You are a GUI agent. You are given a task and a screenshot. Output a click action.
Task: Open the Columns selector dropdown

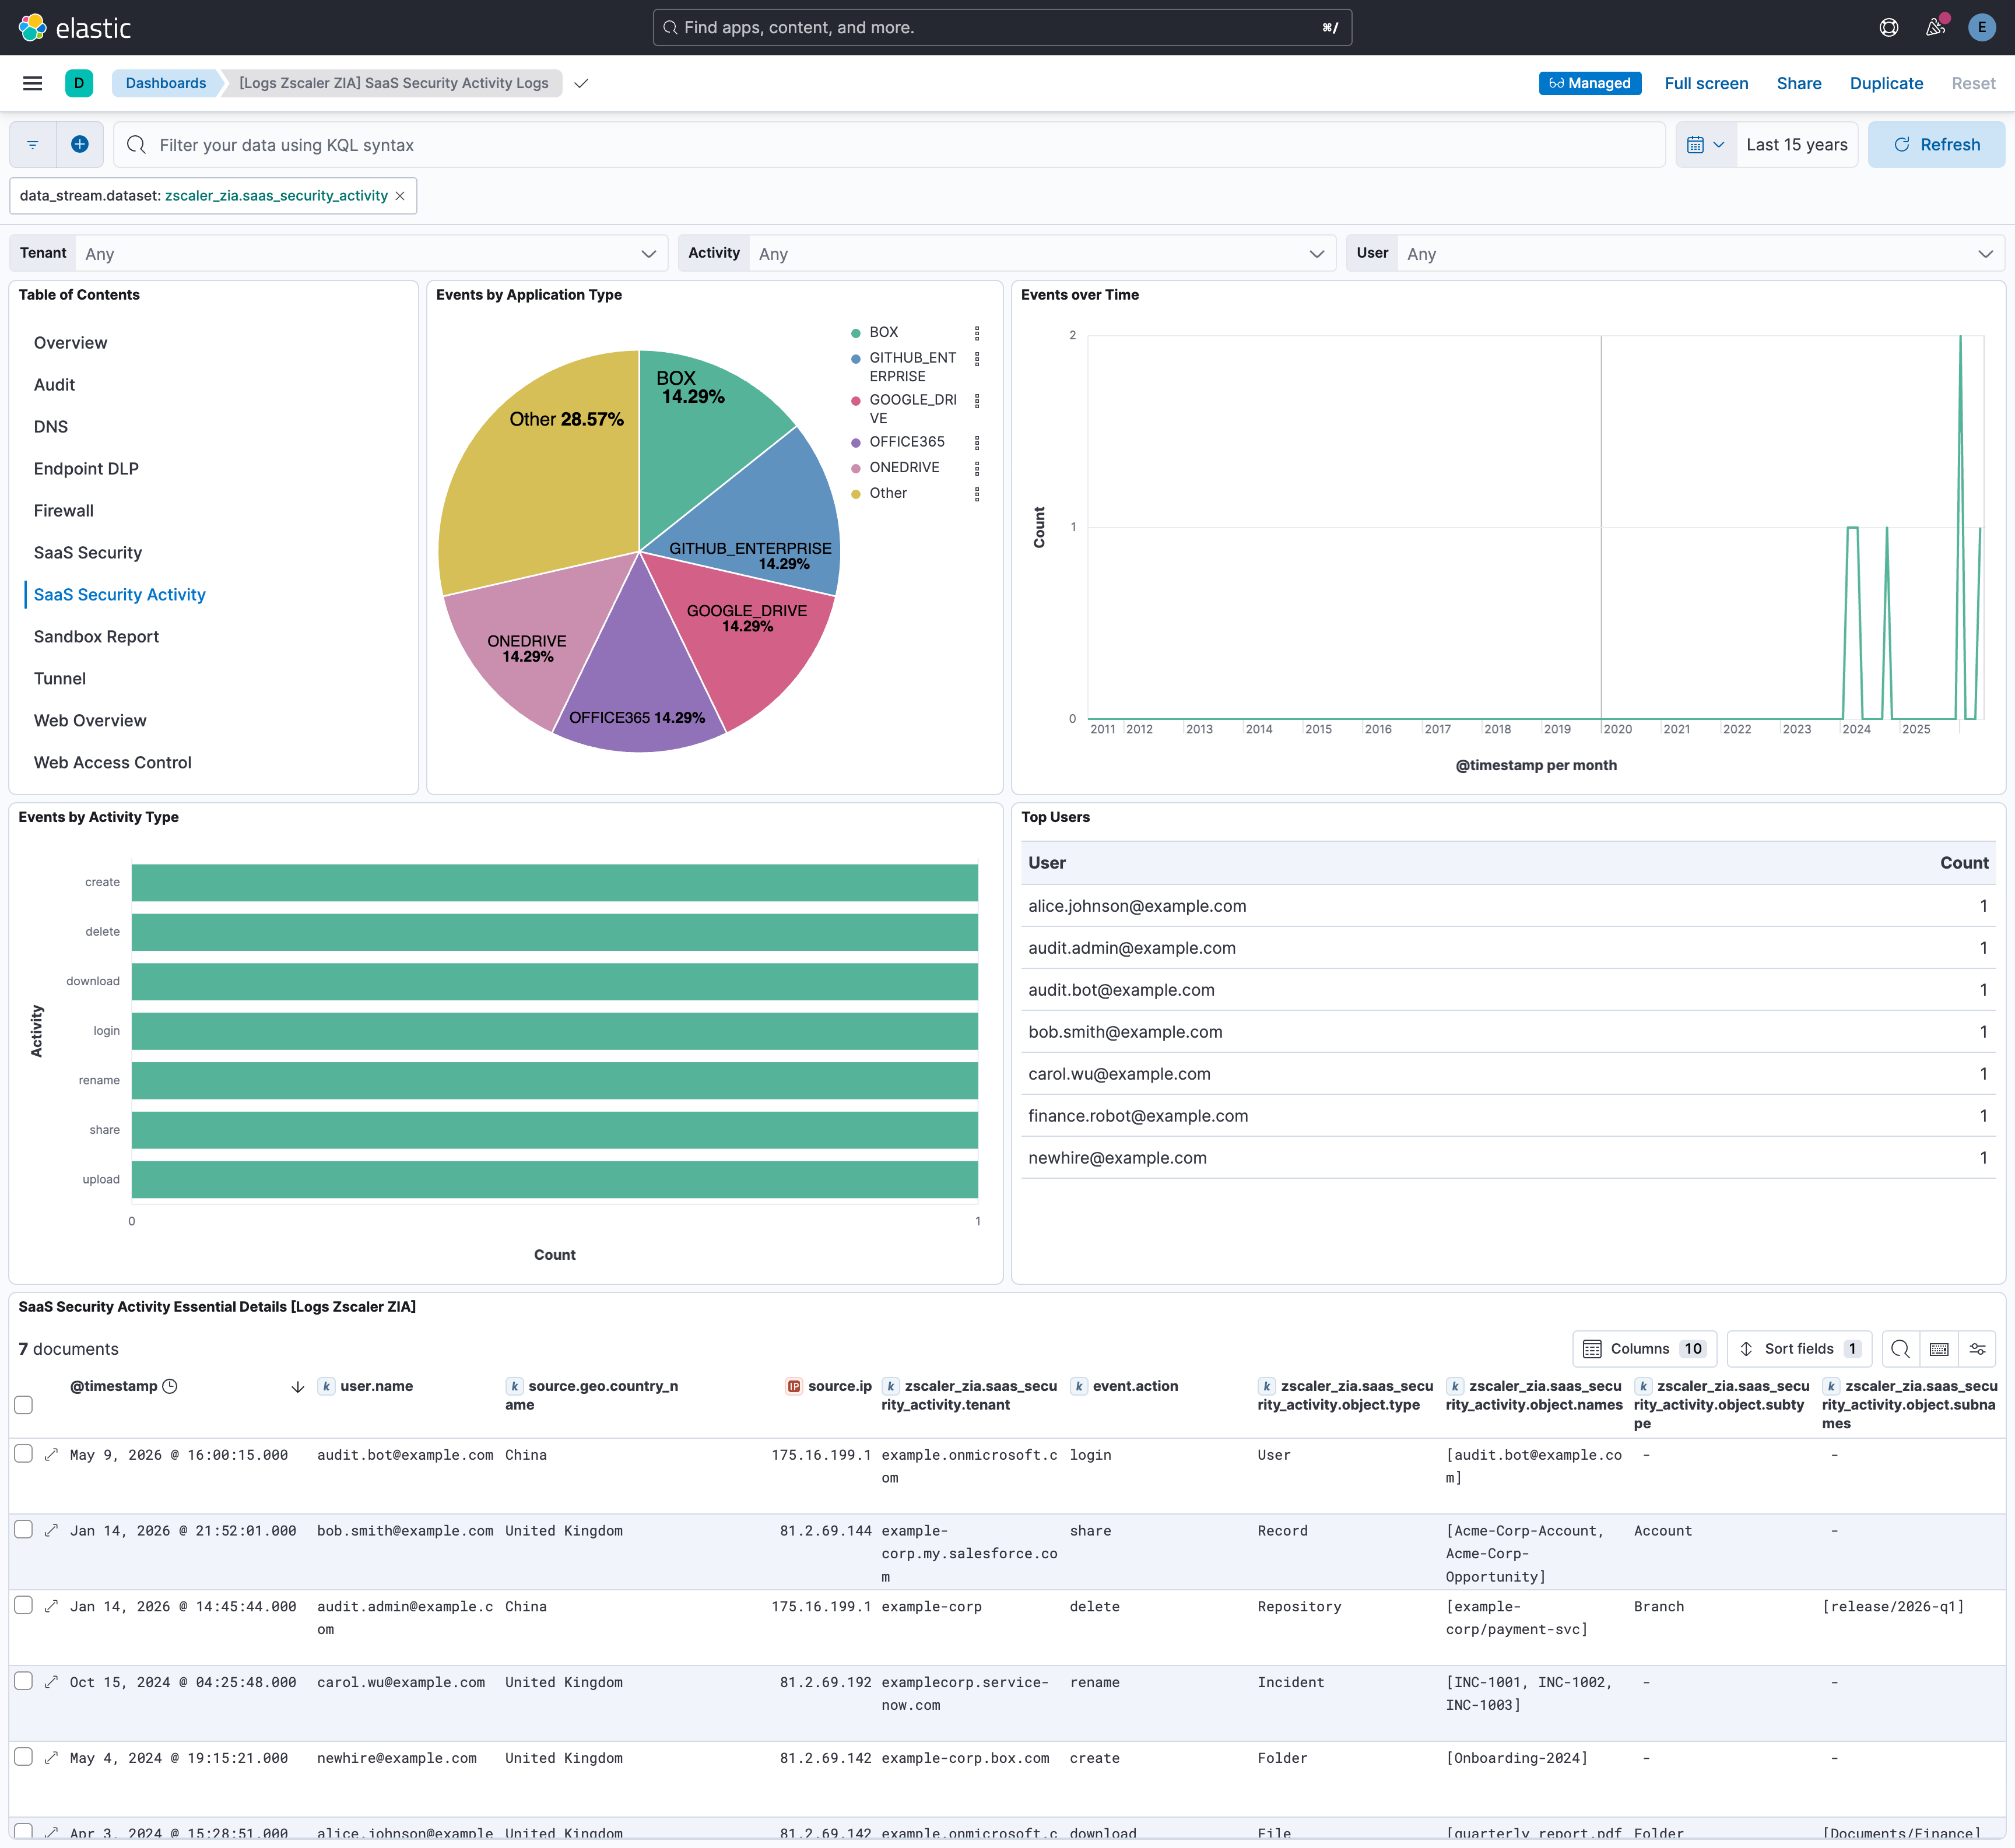click(1644, 1349)
